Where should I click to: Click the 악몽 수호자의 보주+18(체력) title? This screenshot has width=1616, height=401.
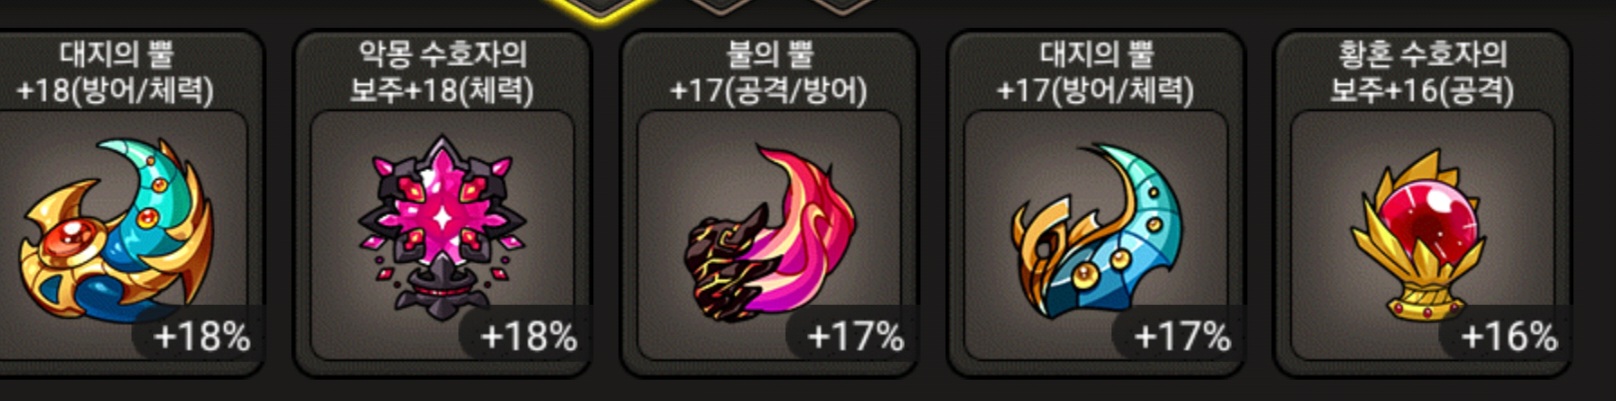[442, 72]
